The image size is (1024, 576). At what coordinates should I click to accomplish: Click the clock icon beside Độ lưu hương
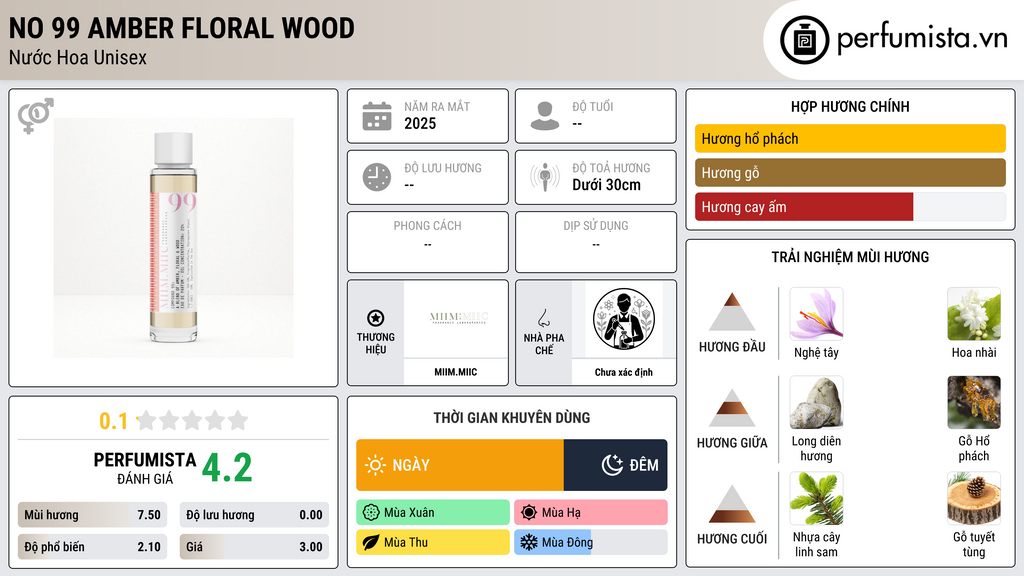pyautogui.click(x=377, y=177)
